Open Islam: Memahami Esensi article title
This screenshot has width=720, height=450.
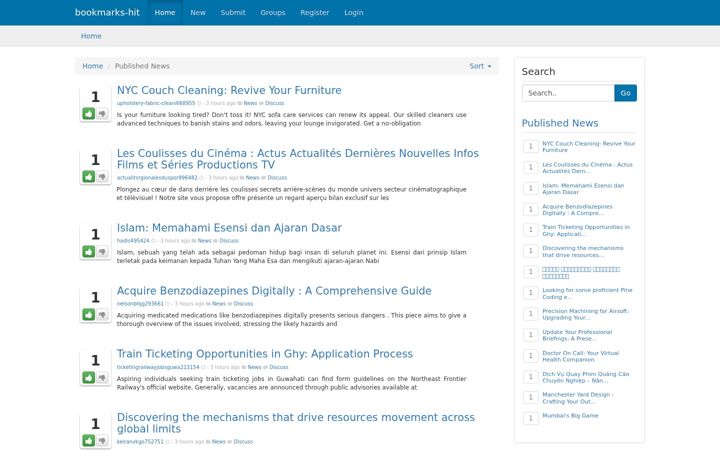coord(229,228)
